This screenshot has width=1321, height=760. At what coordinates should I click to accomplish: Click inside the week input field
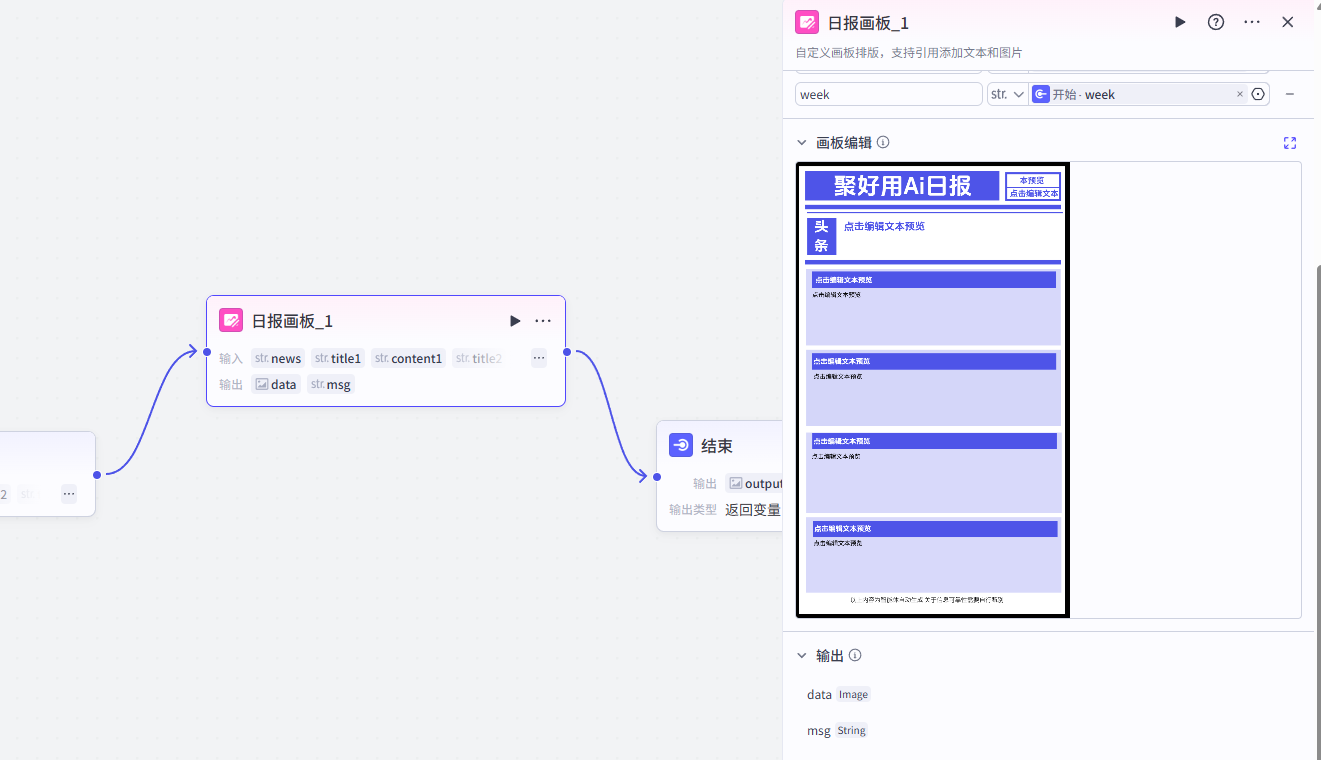(x=888, y=93)
